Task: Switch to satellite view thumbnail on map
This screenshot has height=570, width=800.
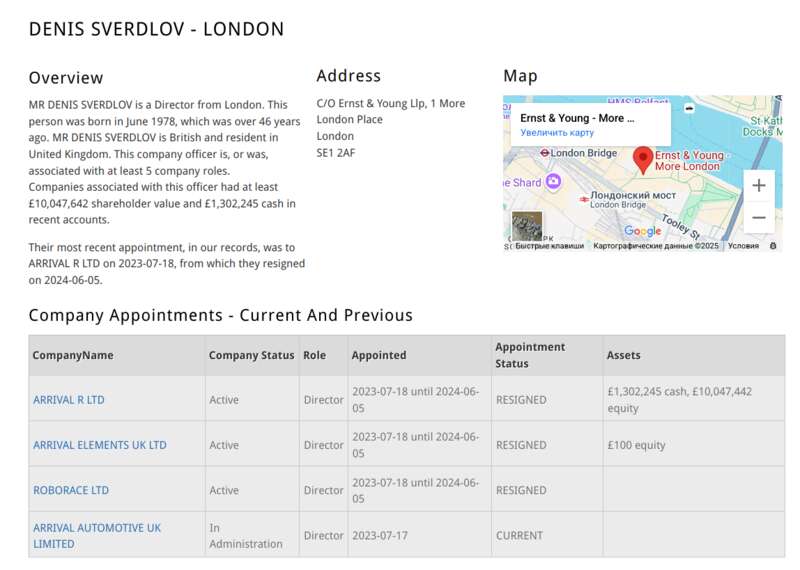Action: point(527,226)
